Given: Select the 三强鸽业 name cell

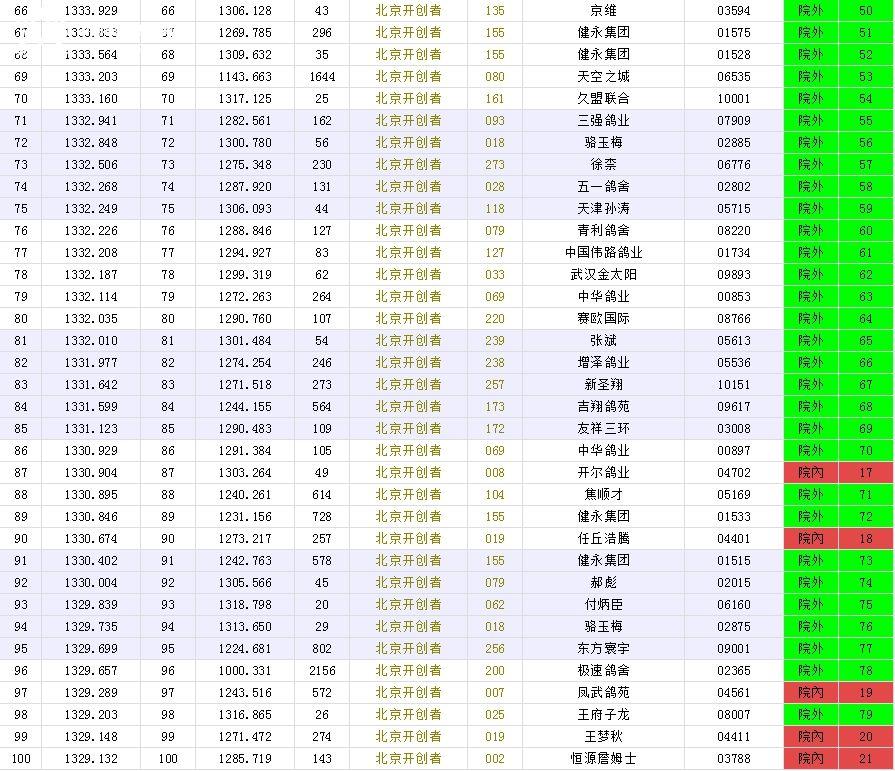Looking at the screenshot, I should pyautogui.click(x=603, y=121).
